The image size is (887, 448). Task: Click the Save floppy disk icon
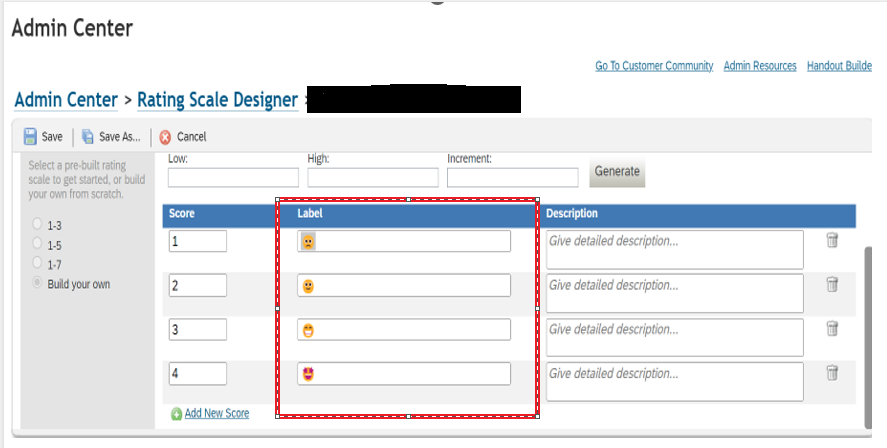click(30, 136)
